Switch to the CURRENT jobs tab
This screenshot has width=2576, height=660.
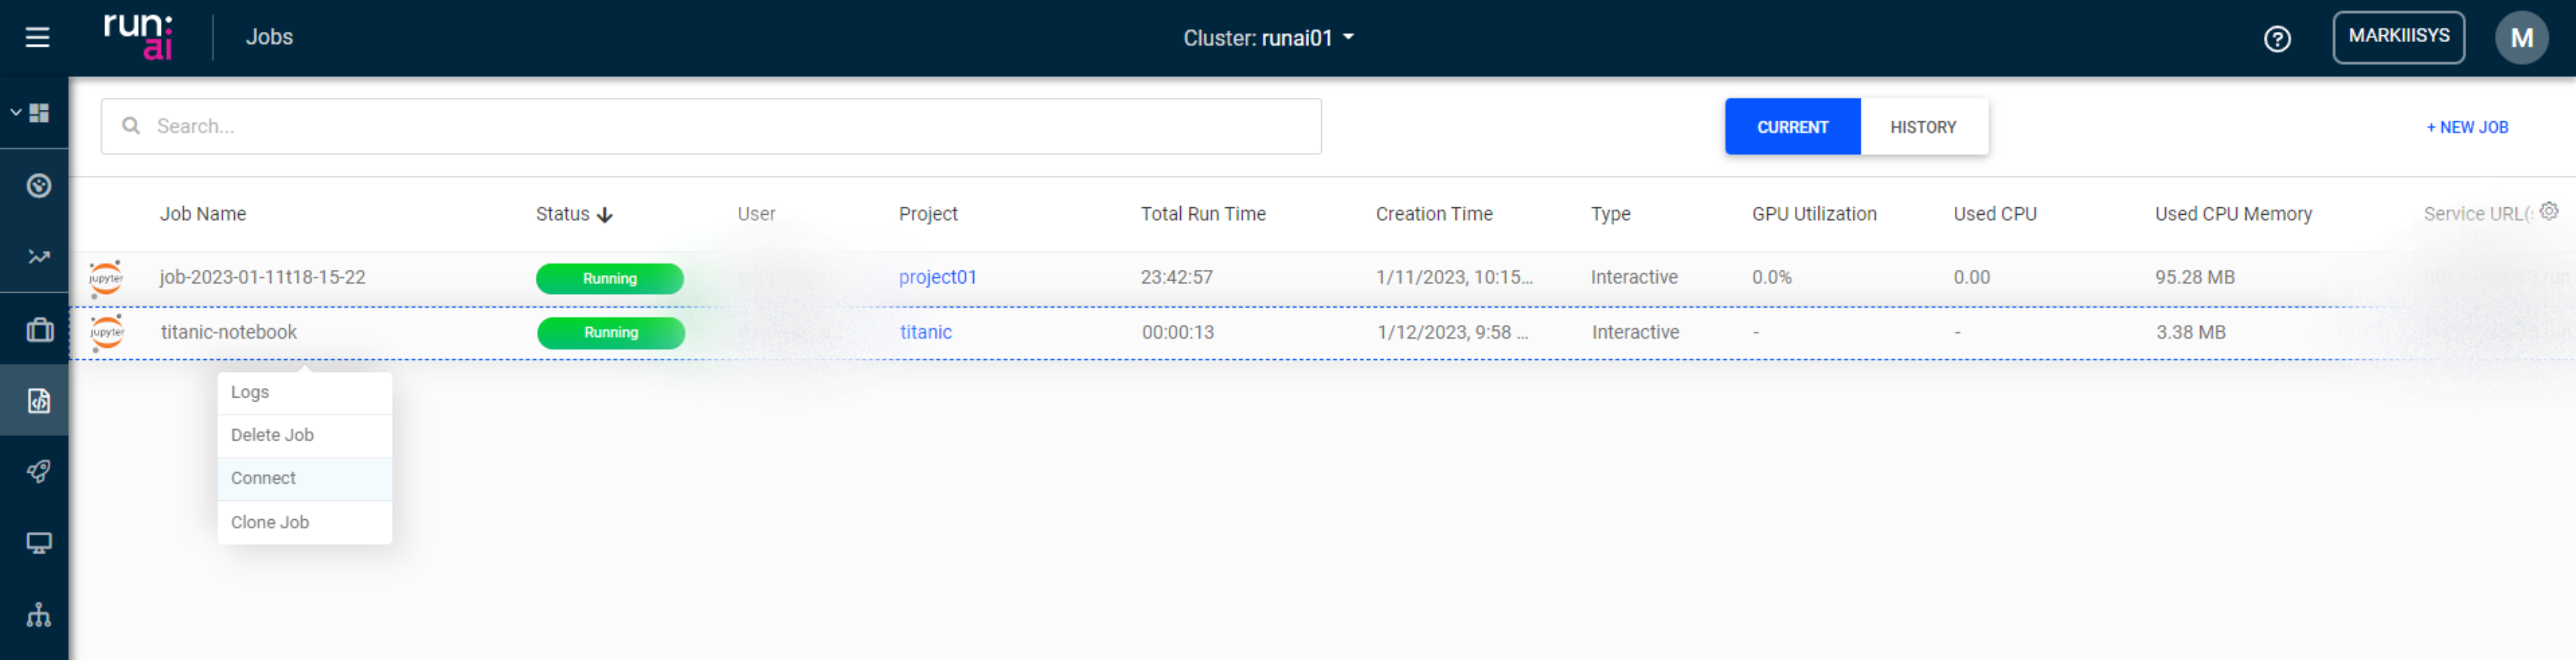[x=1792, y=127]
